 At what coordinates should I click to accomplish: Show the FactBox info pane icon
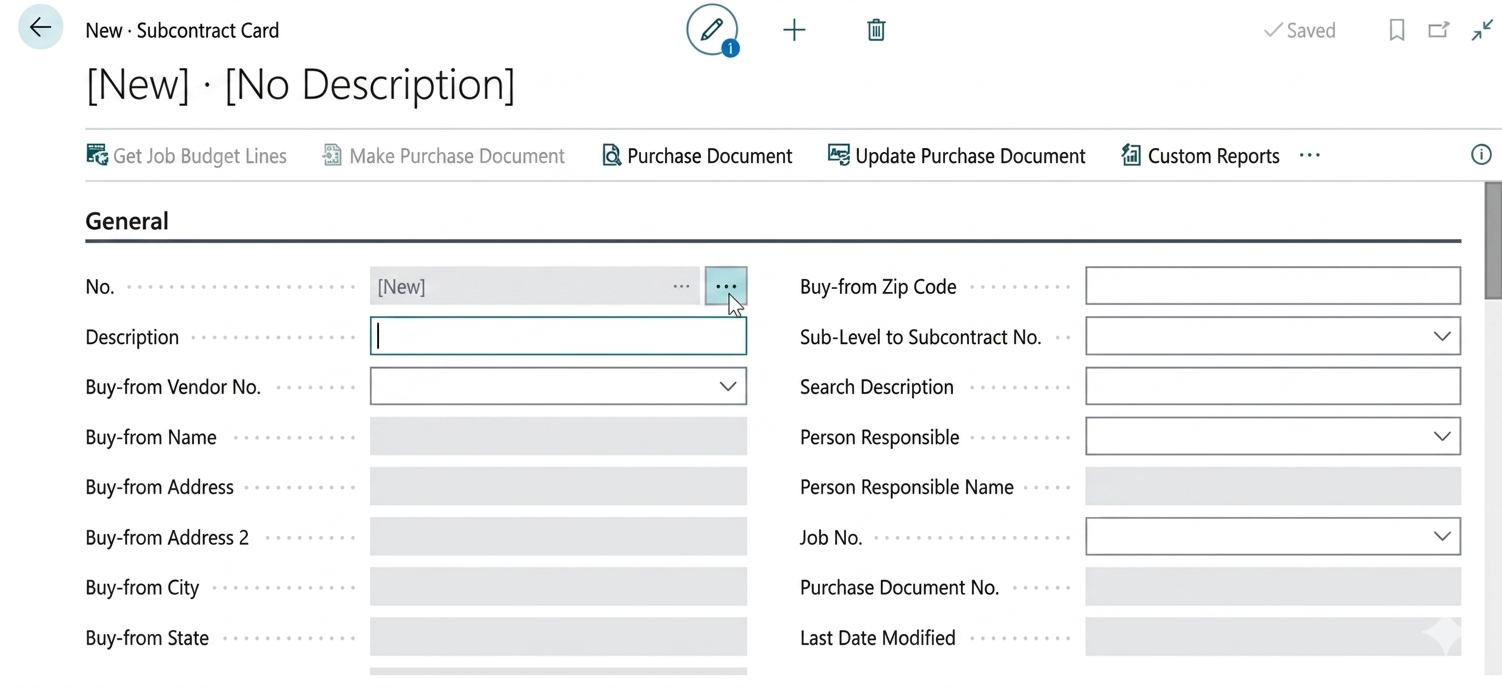tap(1481, 155)
